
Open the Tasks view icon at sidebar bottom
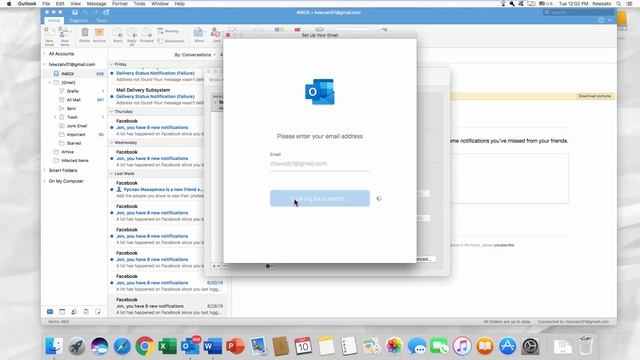click(86, 312)
